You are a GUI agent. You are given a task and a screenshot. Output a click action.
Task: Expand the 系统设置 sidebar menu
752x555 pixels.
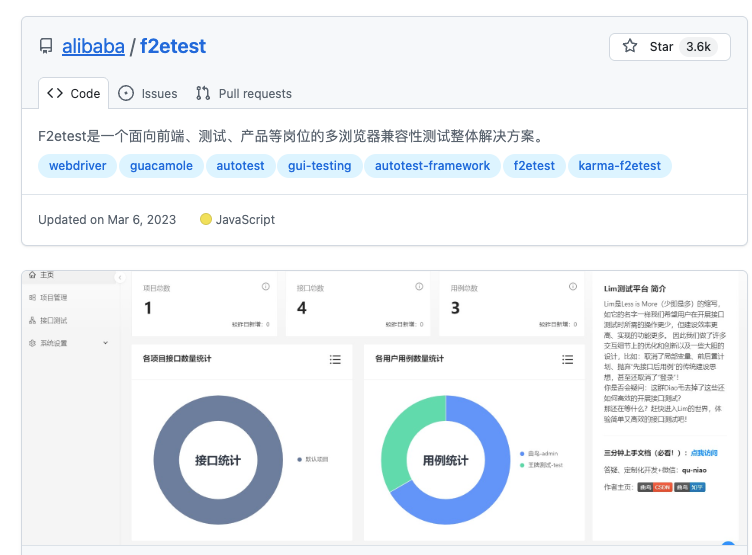click(x=70, y=343)
